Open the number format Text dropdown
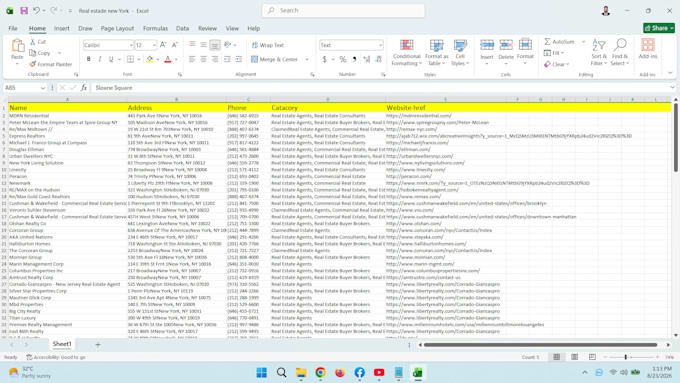 tap(380, 45)
